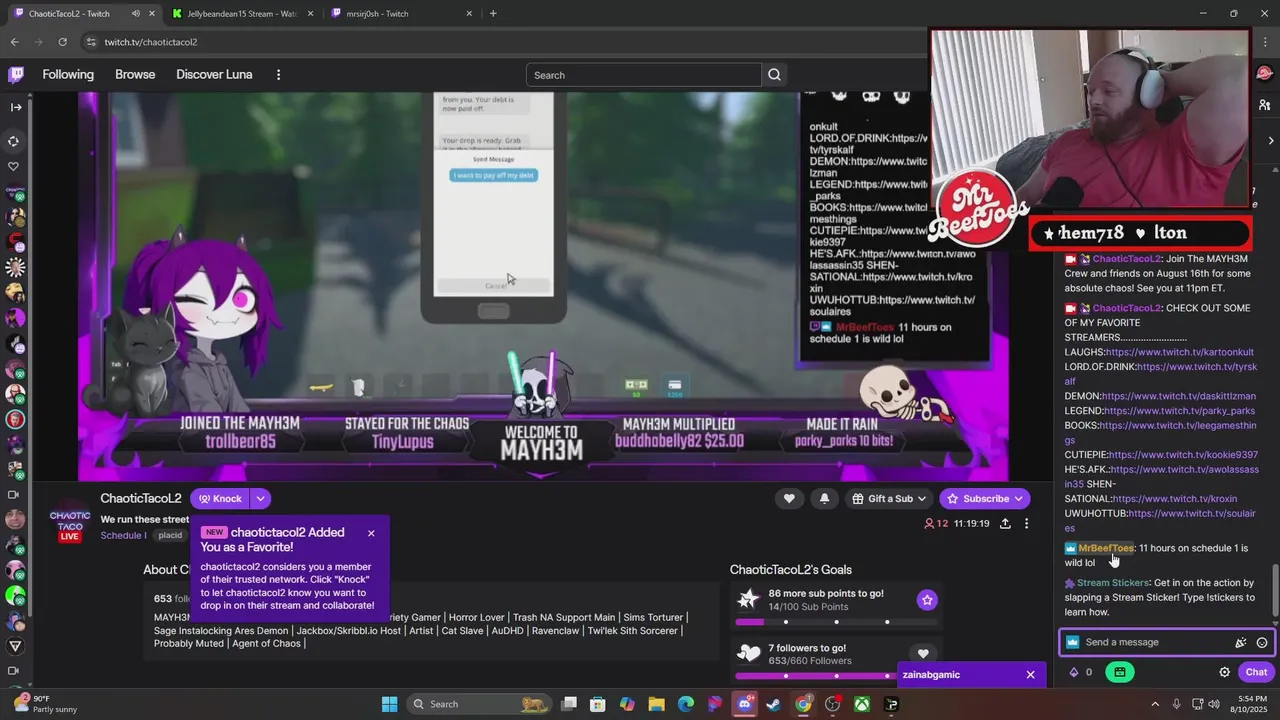Click MrBeefToes username in chat
Screen dimensions: 1280x720
(x=1106, y=548)
